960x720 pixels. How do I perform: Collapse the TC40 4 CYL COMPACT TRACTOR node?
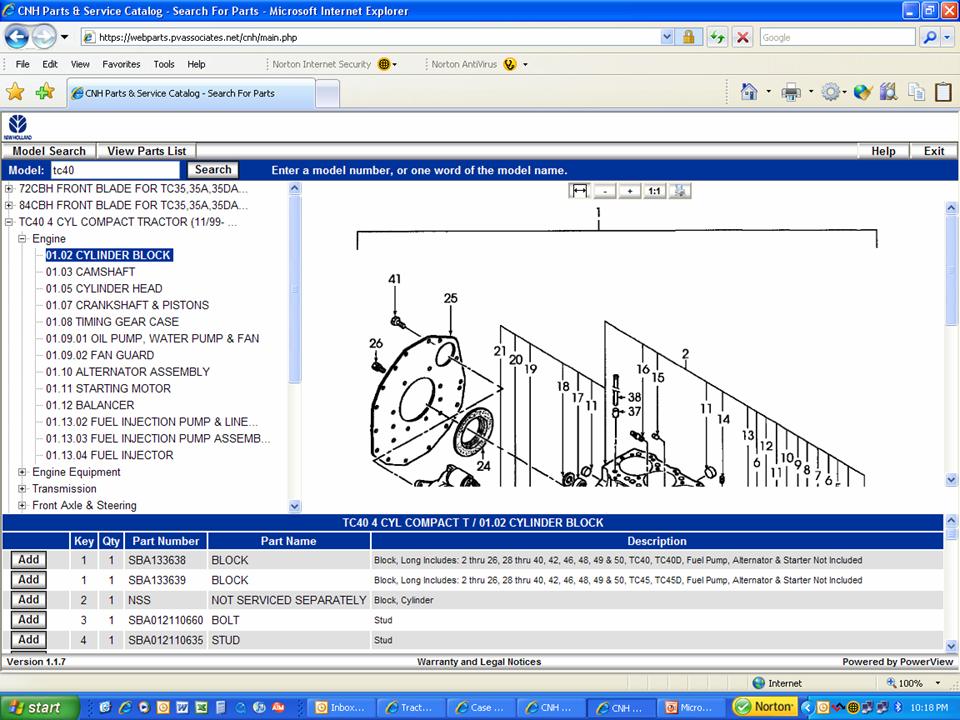pyautogui.click(x=9, y=222)
